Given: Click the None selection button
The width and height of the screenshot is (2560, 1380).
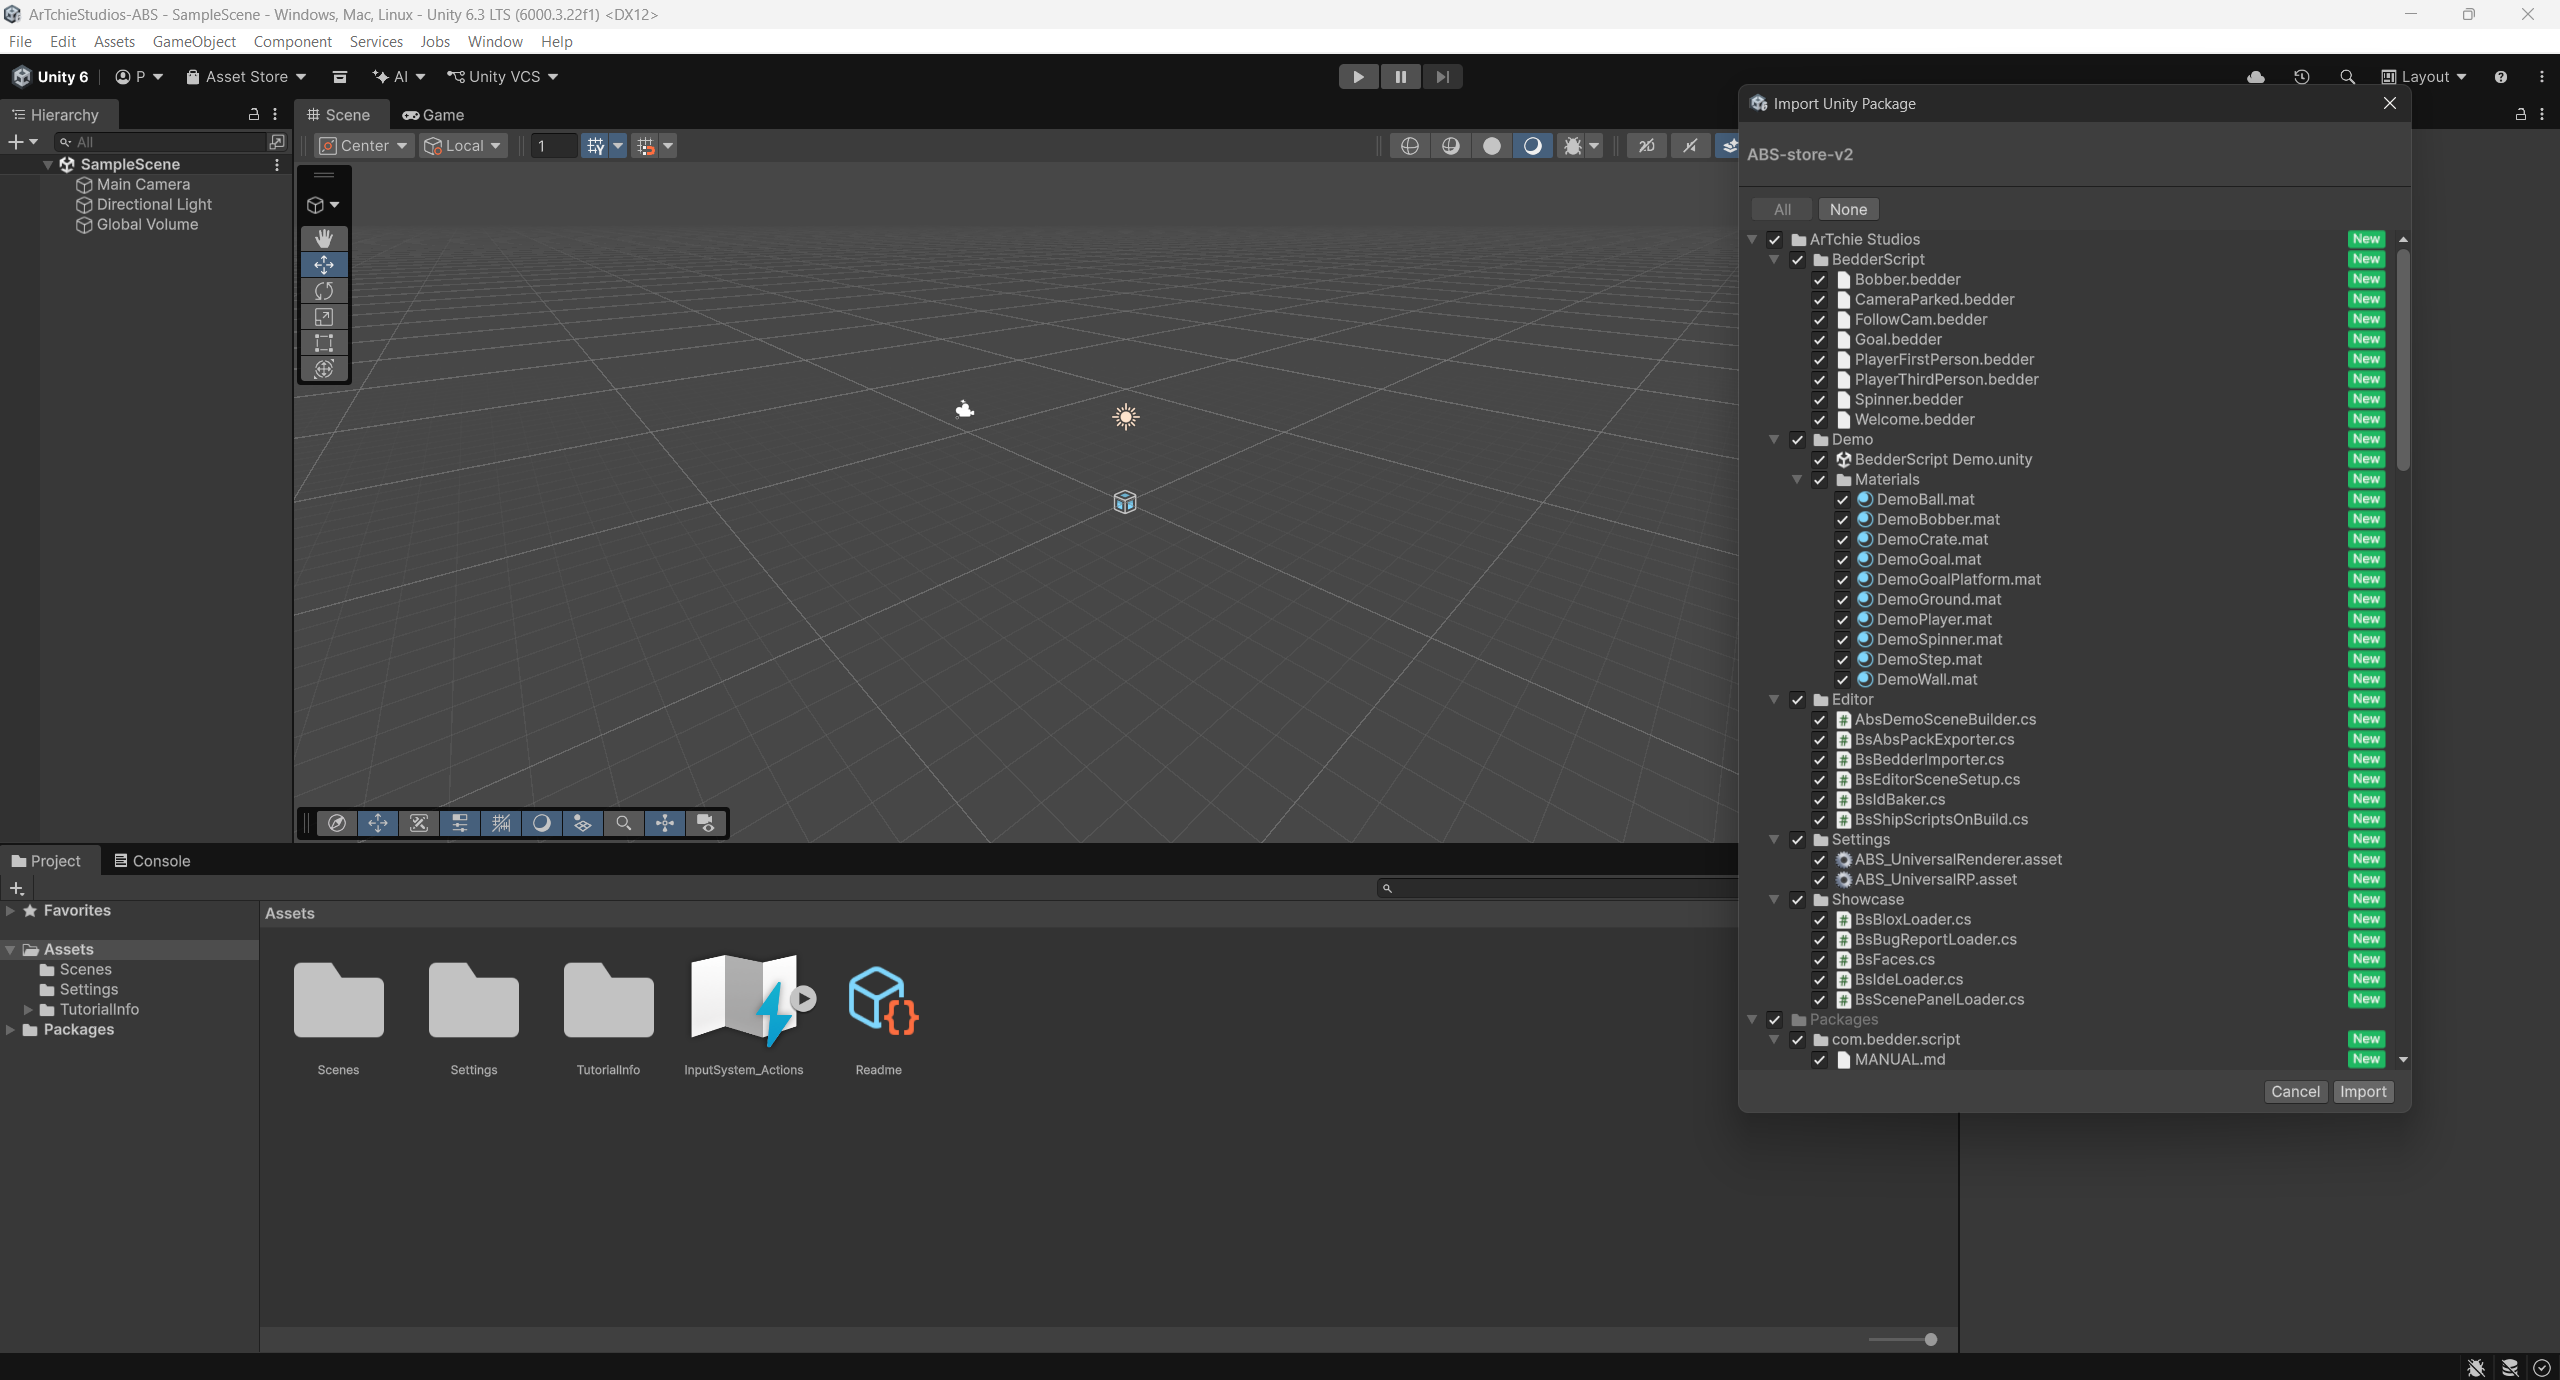Looking at the screenshot, I should click(x=1848, y=210).
